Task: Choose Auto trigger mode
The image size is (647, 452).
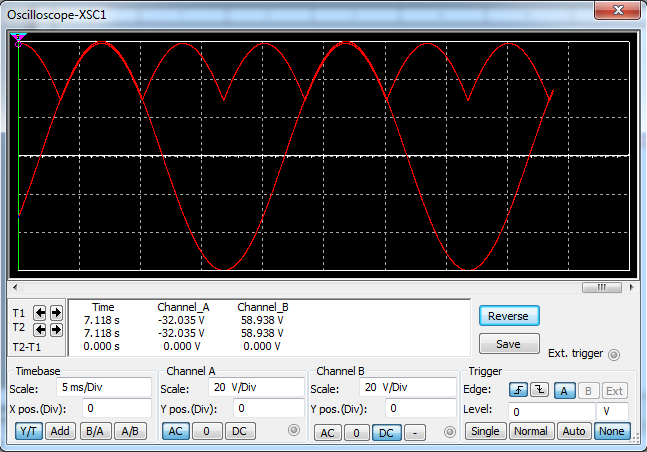Action: click(574, 431)
